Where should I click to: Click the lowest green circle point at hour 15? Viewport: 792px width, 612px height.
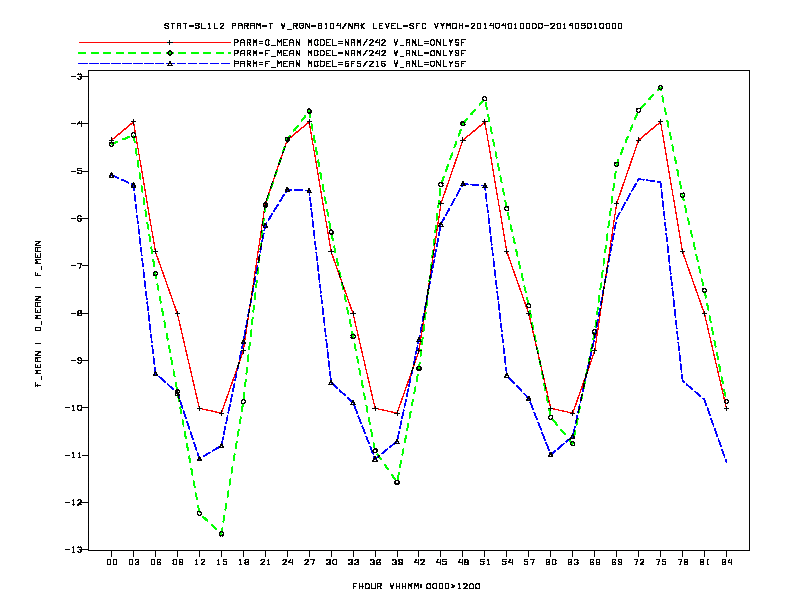pos(221,534)
